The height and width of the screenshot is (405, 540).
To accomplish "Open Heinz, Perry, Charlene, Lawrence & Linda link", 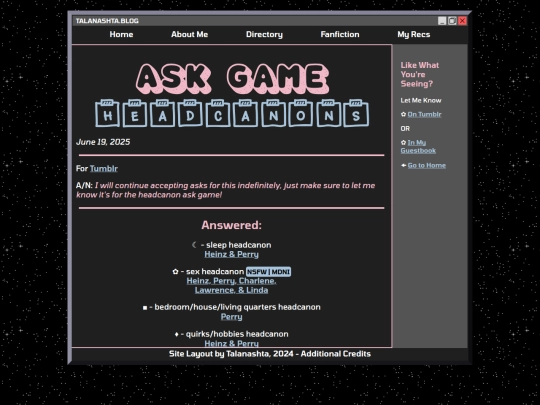I will (x=231, y=285).
